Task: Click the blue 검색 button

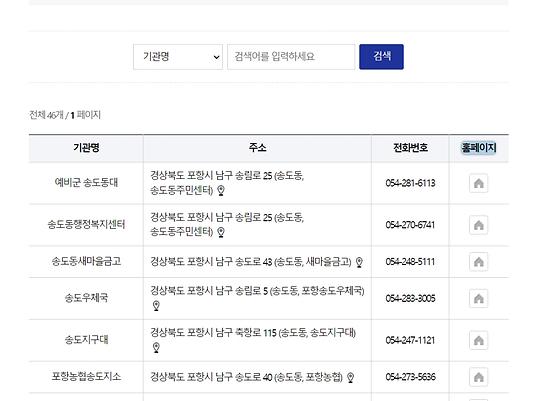Action: [x=381, y=57]
